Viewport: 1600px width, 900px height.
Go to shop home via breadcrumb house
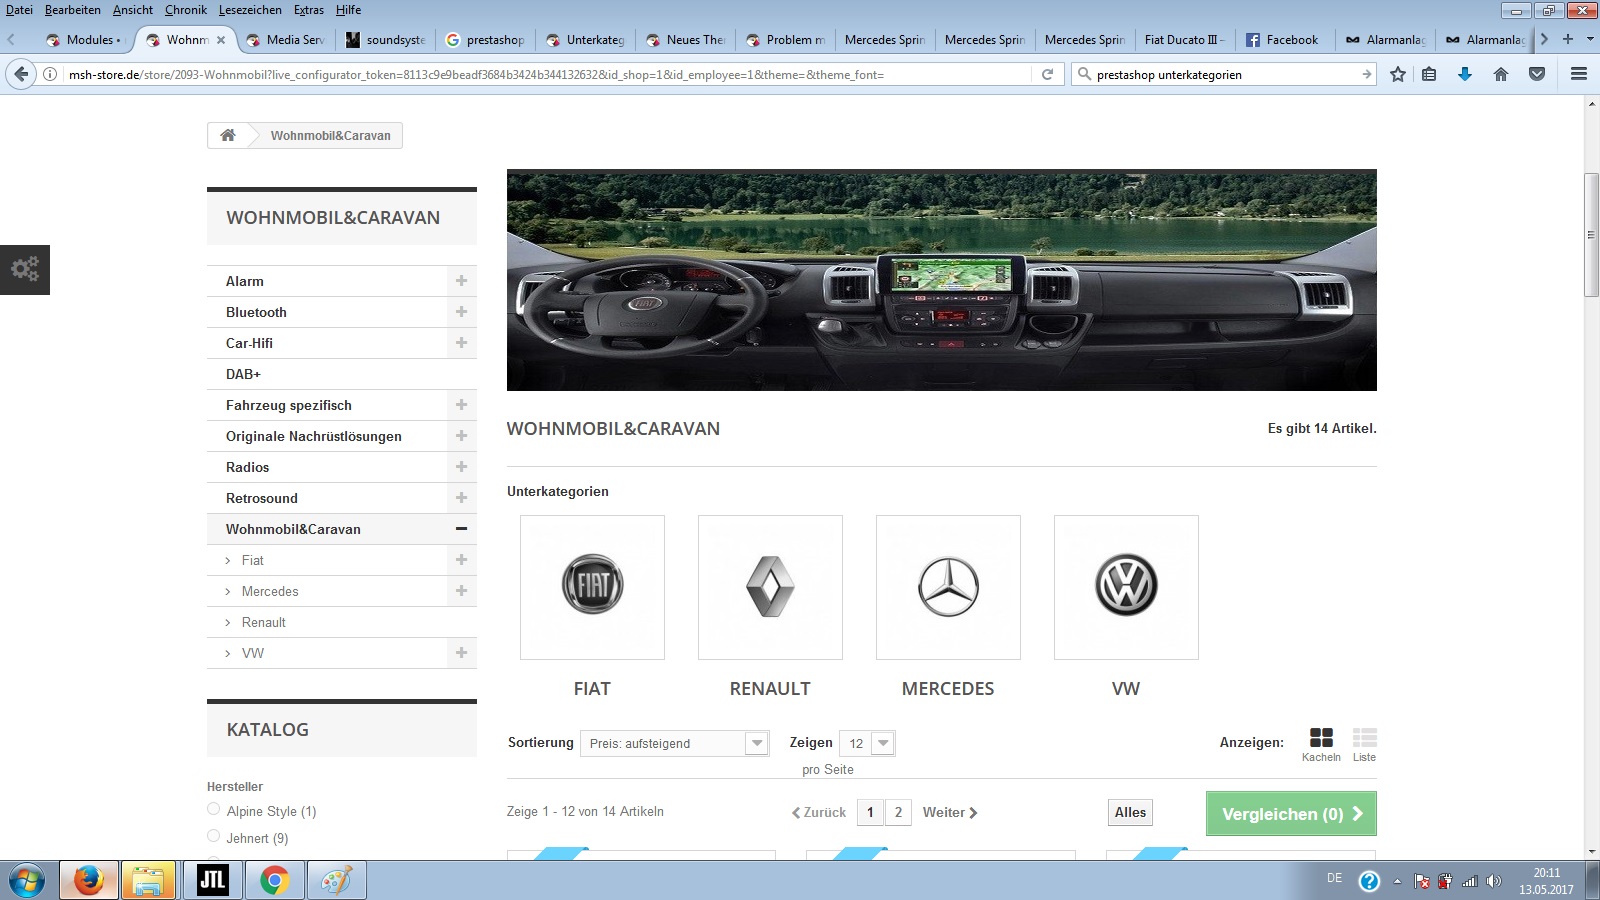tap(228, 135)
